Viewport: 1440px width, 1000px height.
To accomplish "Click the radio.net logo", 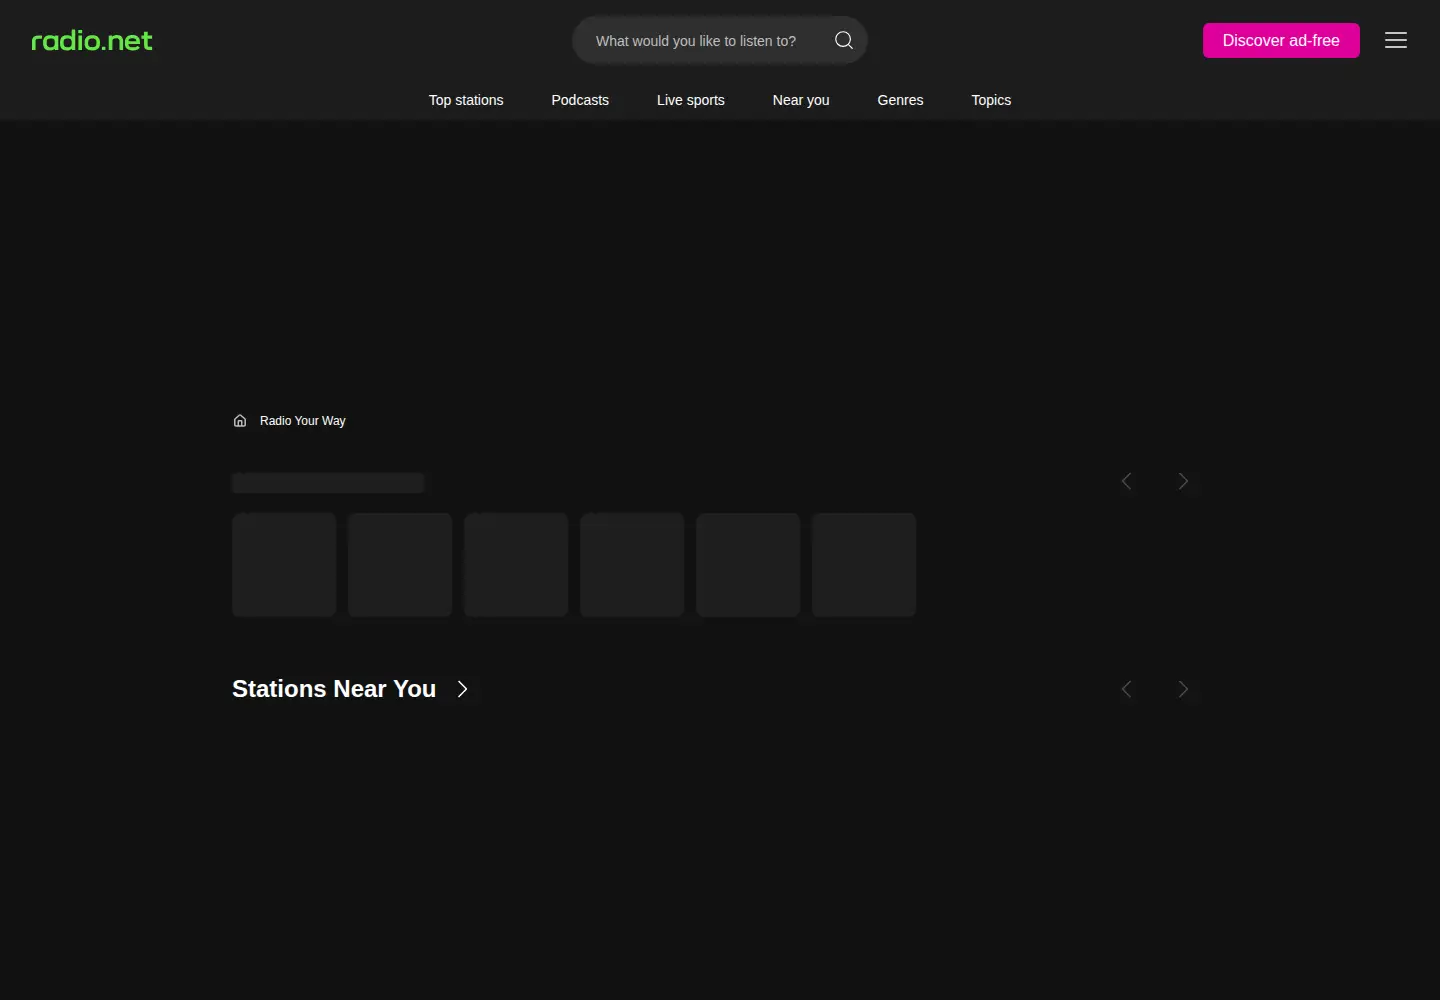I will pyautogui.click(x=92, y=41).
